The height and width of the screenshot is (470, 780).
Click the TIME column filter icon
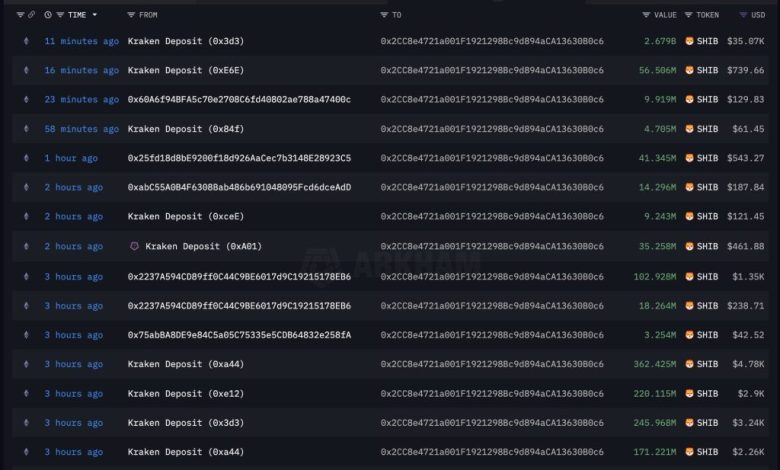(x=59, y=15)
